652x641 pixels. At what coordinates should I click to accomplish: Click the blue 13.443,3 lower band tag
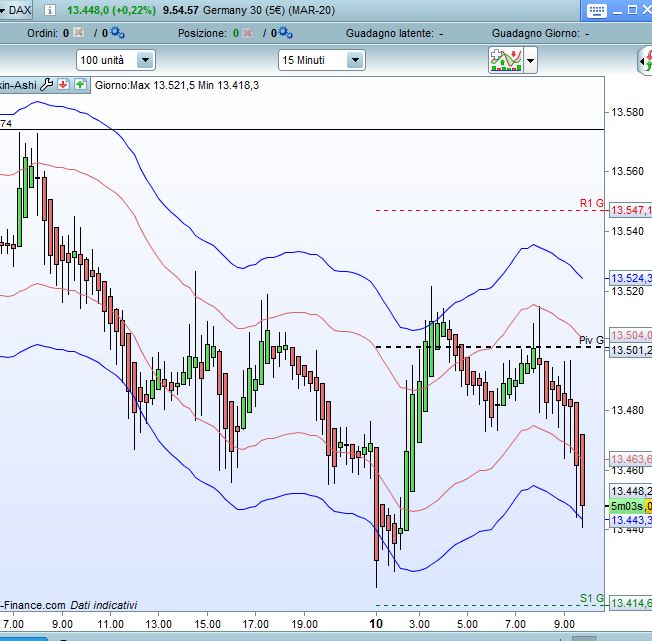click(631, 520)
